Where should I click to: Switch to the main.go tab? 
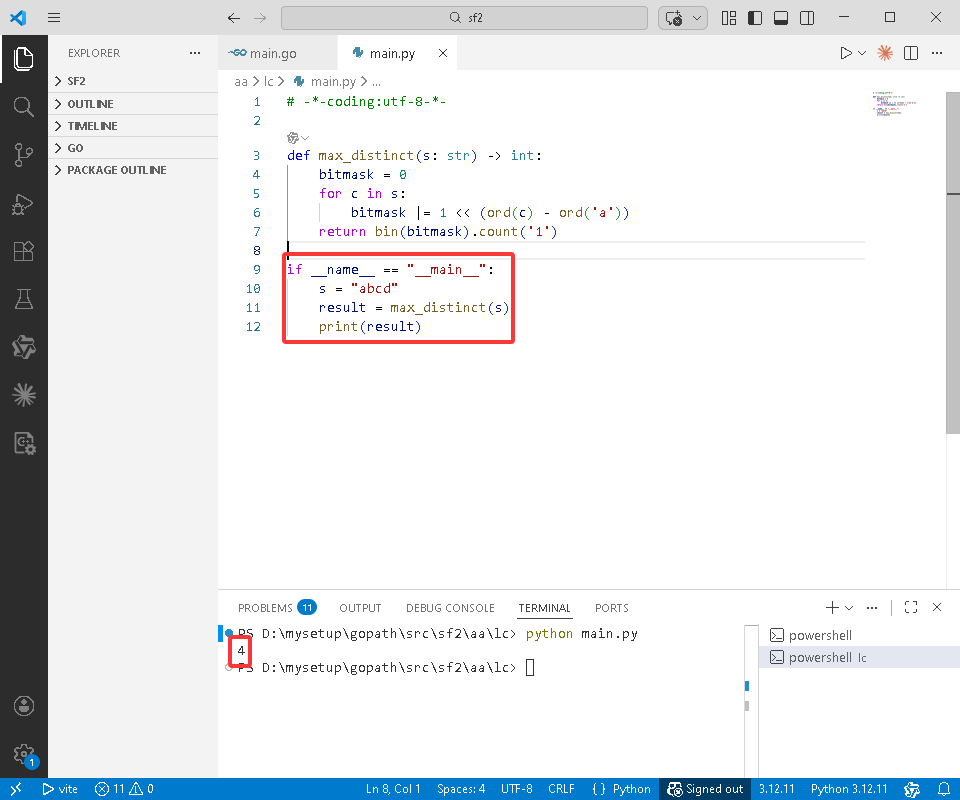pos(277,53)
